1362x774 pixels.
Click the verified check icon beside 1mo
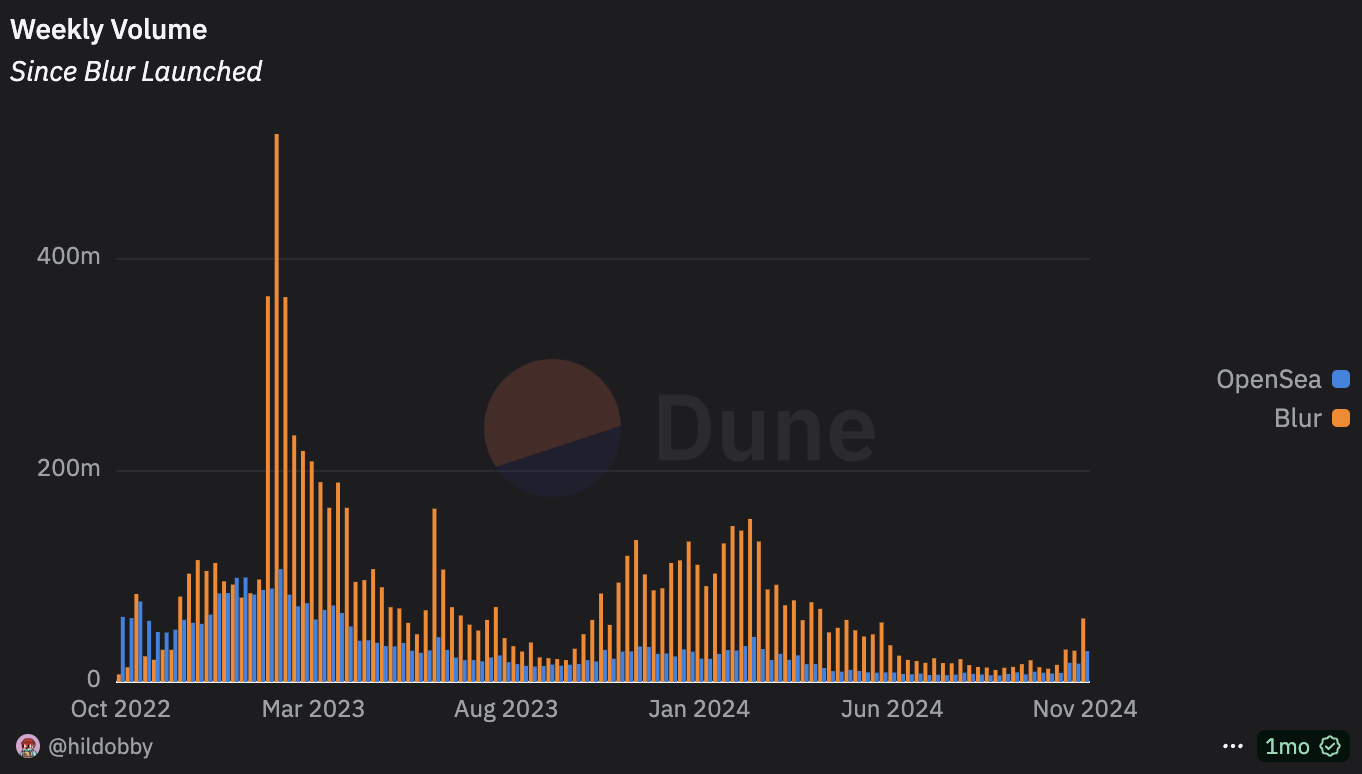pos(1329,747)
